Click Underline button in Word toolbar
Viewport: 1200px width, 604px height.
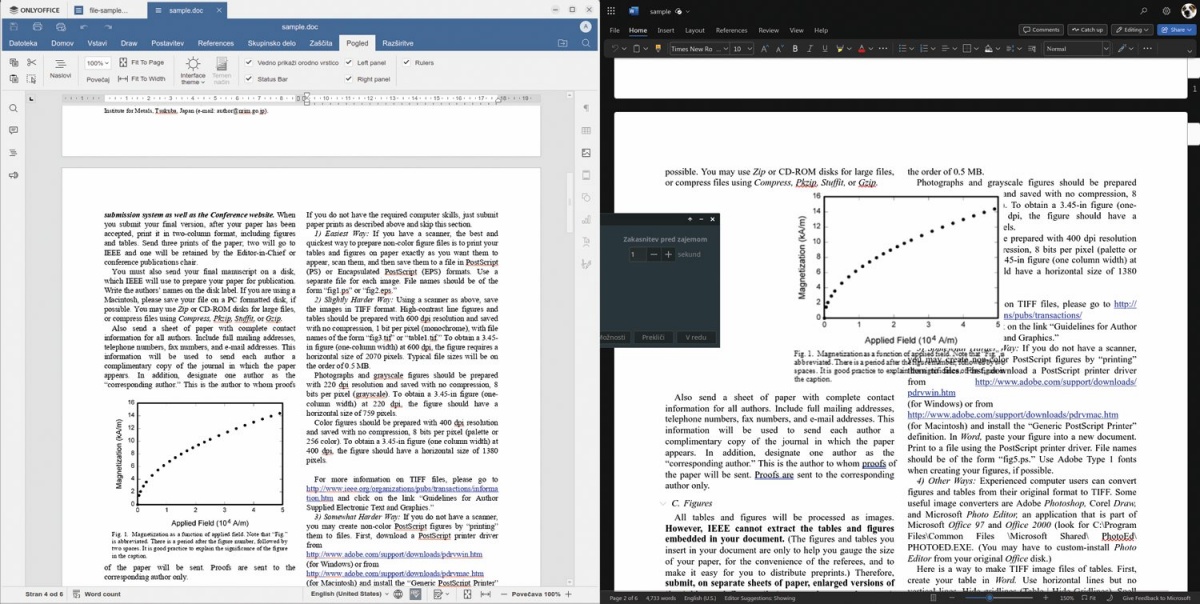(x=824, y=48)
